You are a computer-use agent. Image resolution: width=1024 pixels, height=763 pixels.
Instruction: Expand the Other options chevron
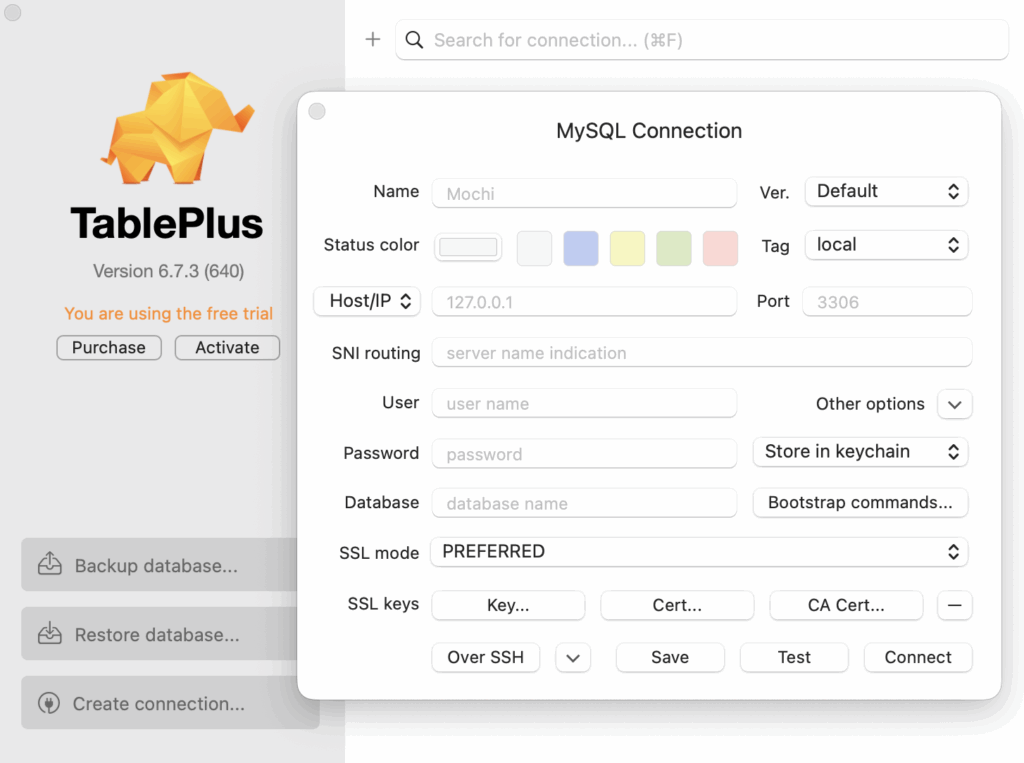[x=954, y=404]
